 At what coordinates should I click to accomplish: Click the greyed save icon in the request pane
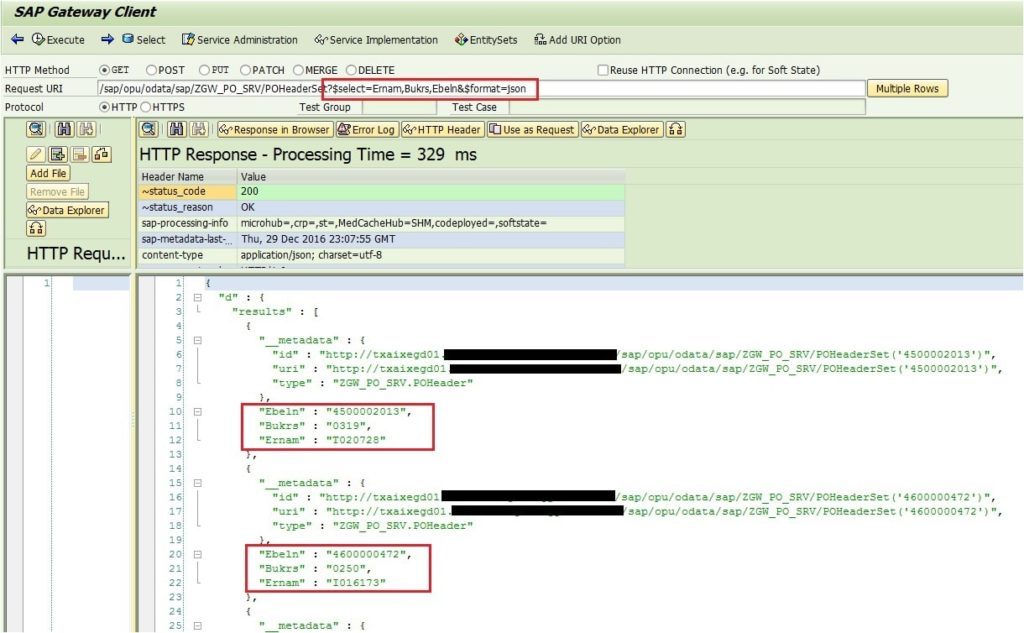point(80,154)
